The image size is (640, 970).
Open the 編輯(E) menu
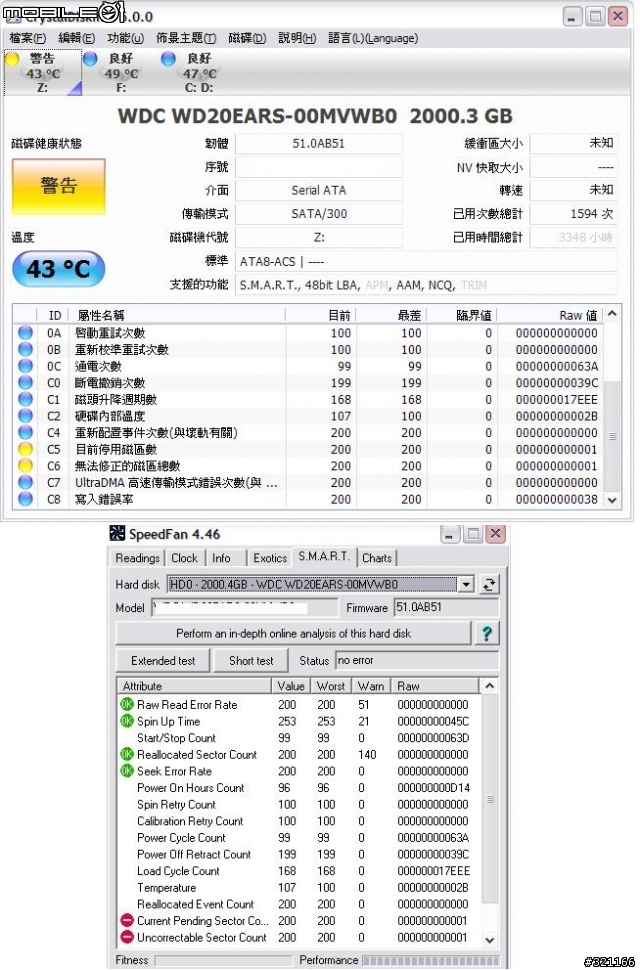(76, 38)
